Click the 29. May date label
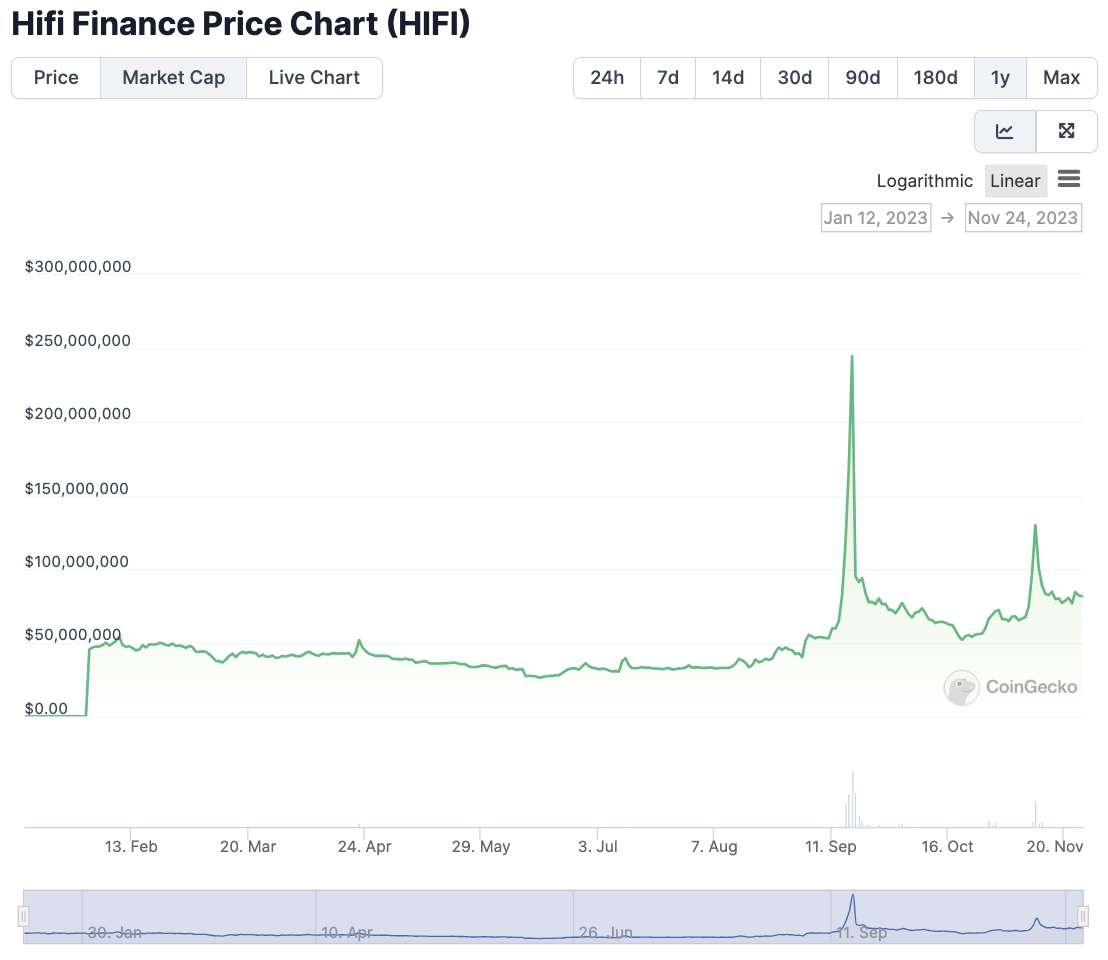Image resolution: width=1108 pixels, height=960 pixels. click(x=481, y=846)
